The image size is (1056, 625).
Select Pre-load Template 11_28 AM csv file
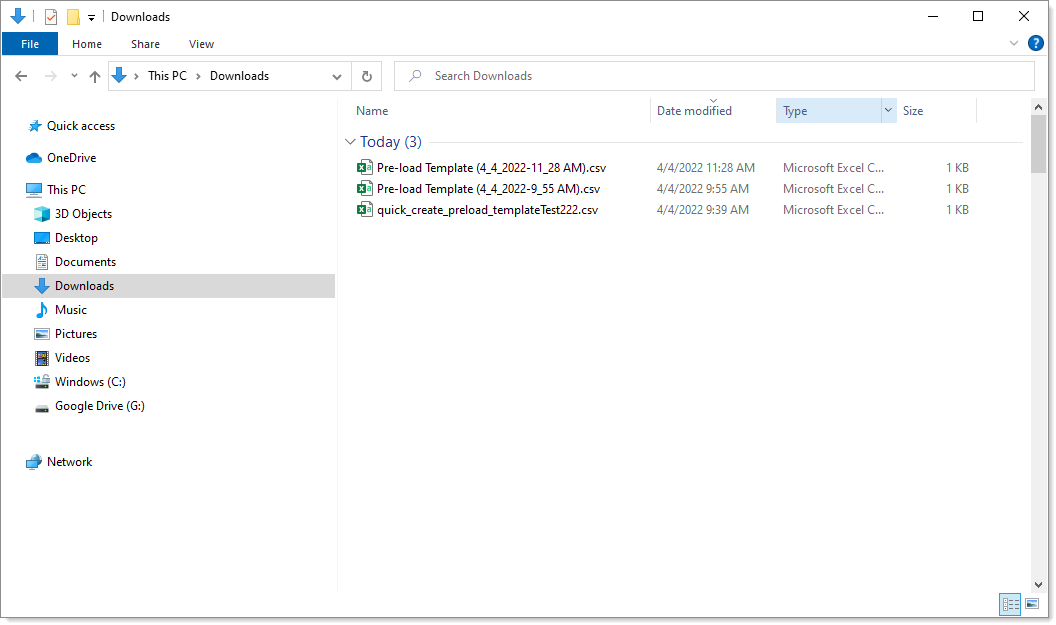click(x=491, y=168)
